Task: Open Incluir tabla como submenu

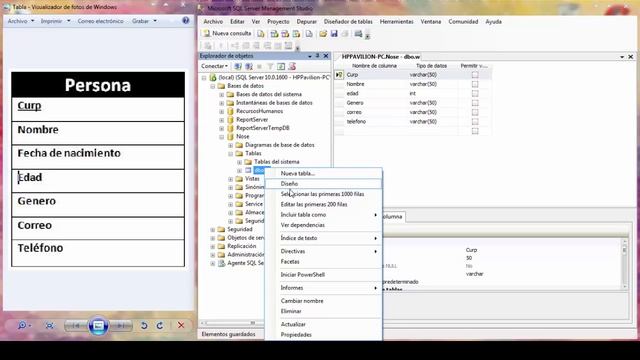Action: point(323,215)
